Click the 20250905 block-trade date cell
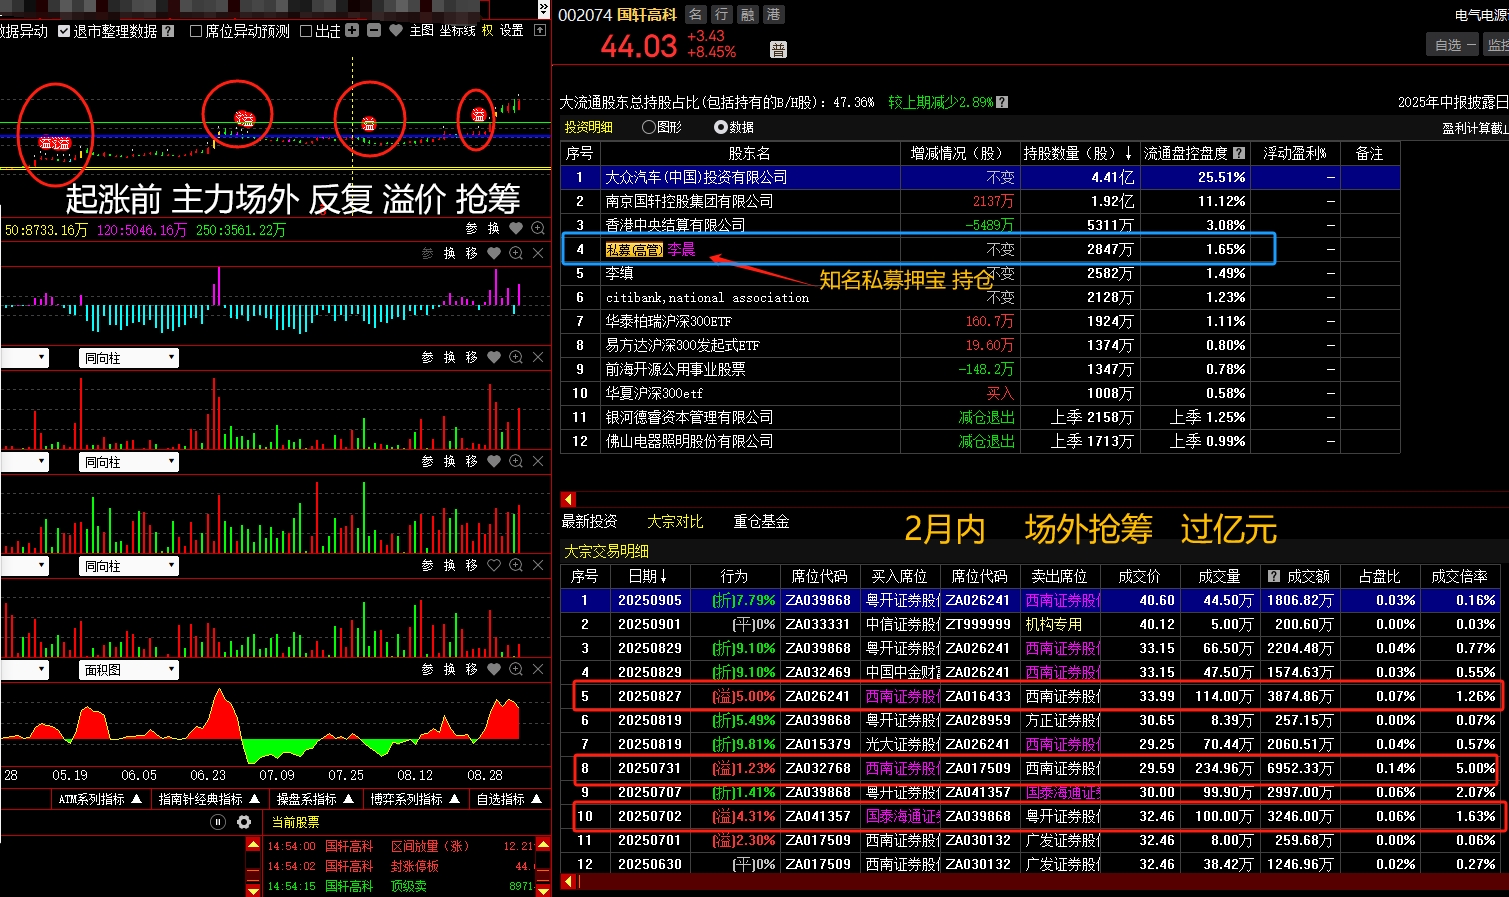Screen dimensions: 1509x897 tap(649, 600)
